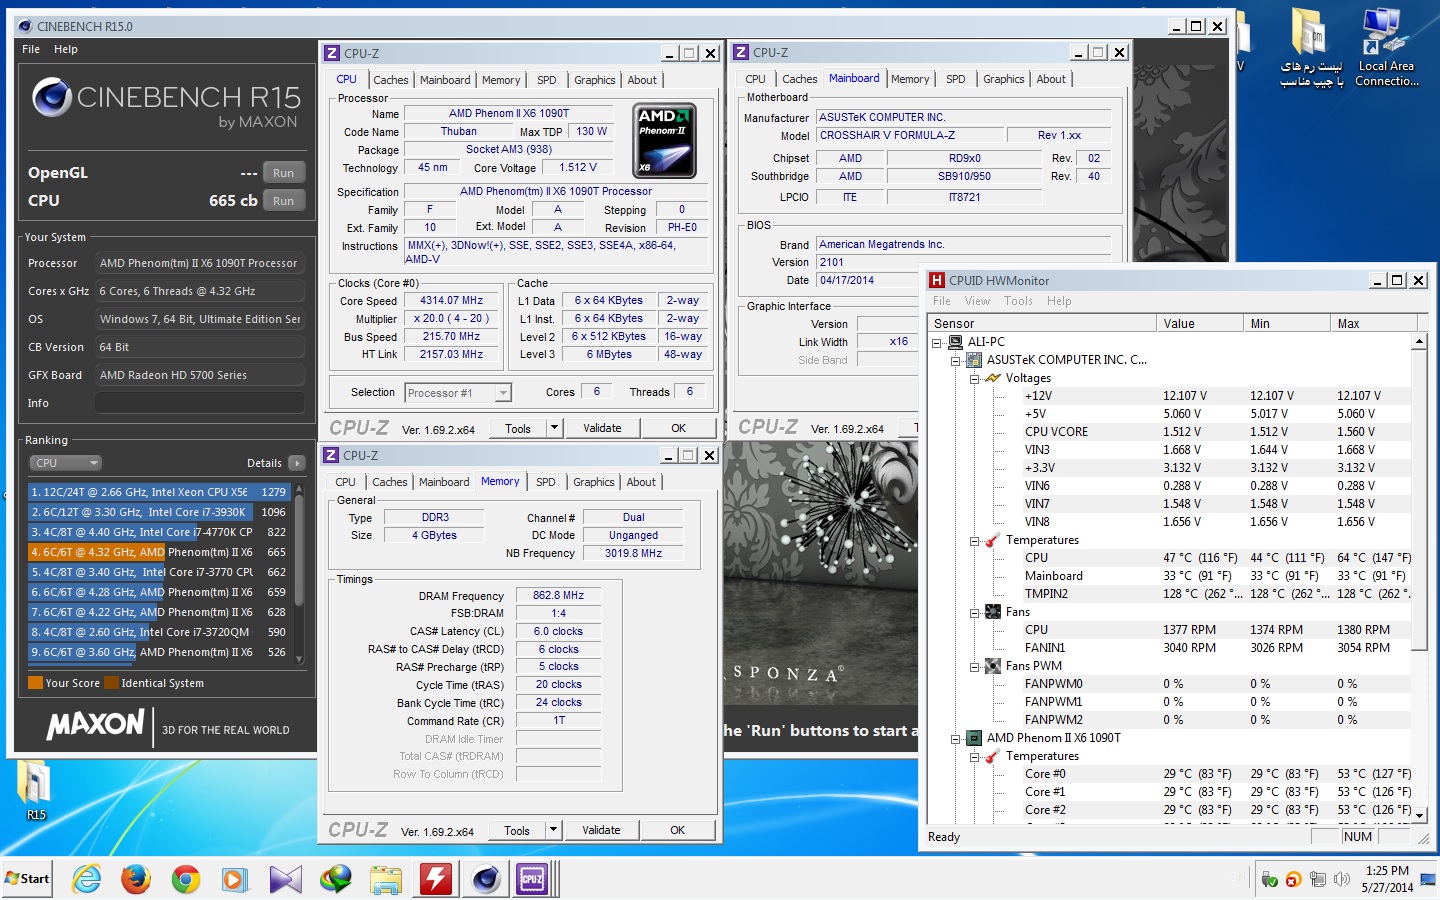Click the Cinebench ranking list scrollbar
1440x900 pixels.
coord(299,573)
